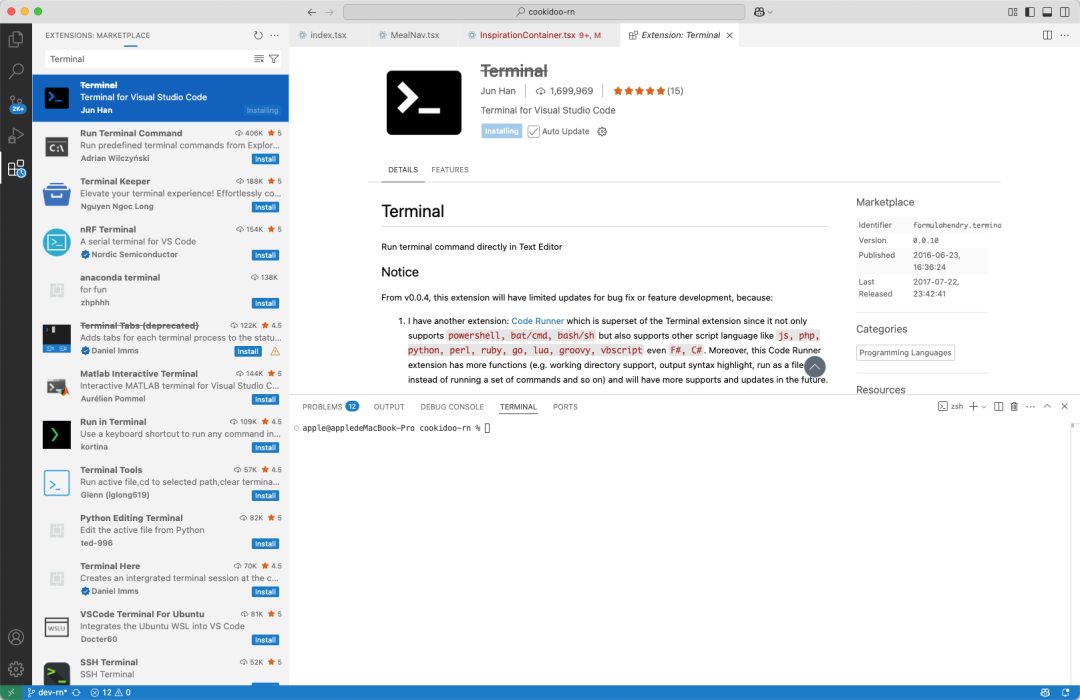Split the terminal pane
The image size is (1080, 700).
(x=998, y=407)
